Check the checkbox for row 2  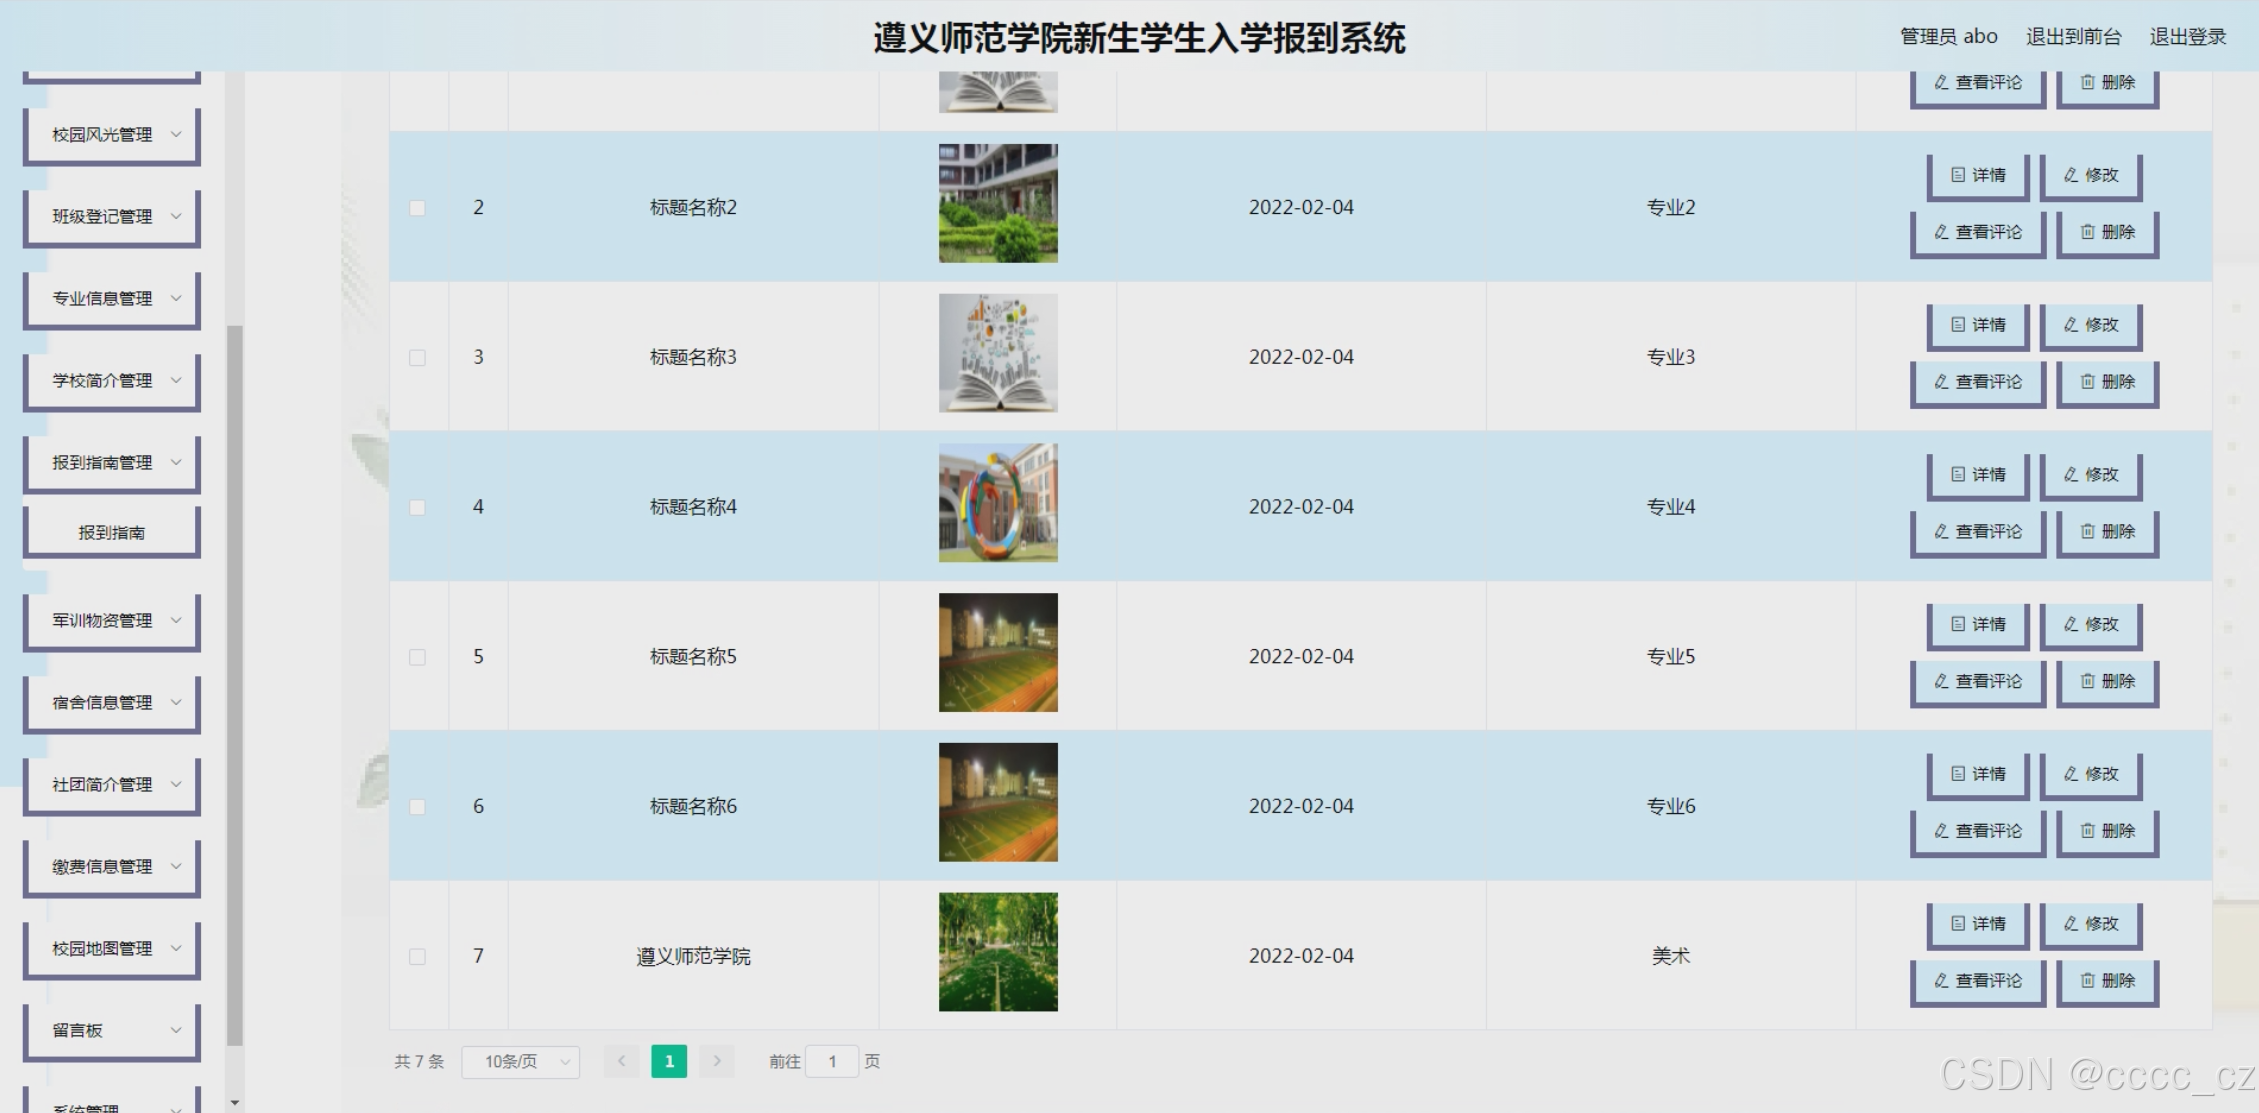click(x=417, y=208)
